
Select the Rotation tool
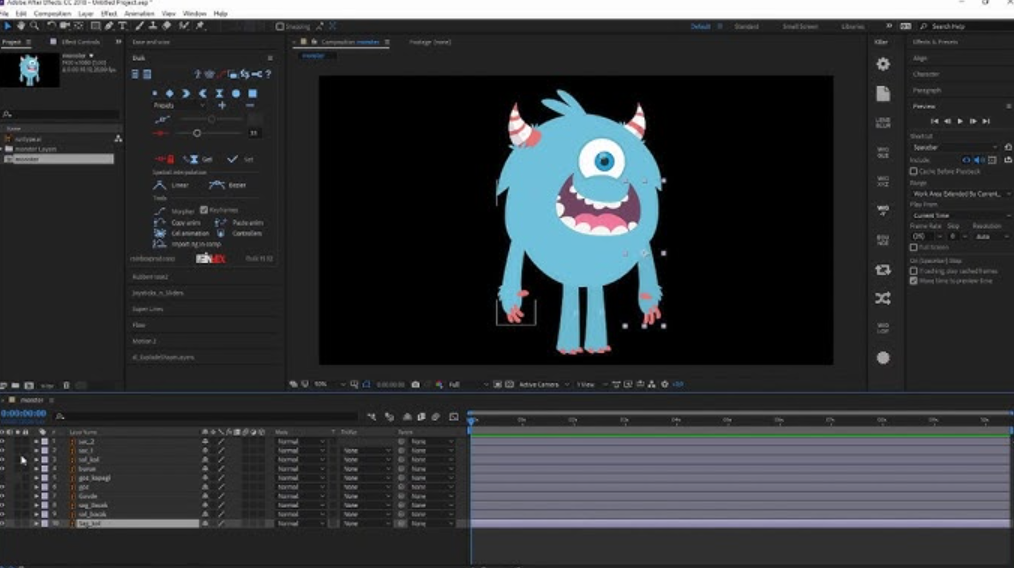50,26
